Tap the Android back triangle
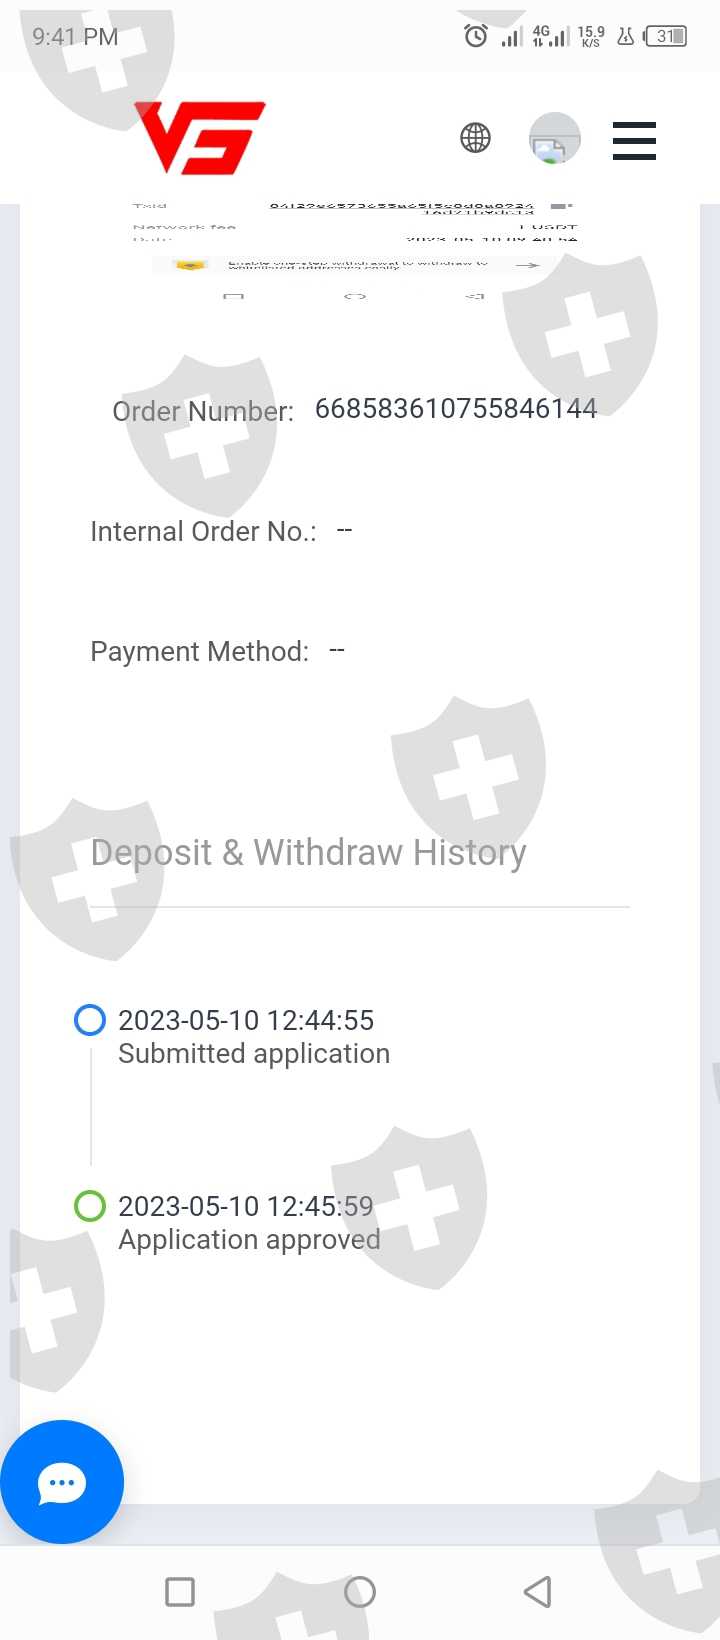Image resolution: width=720 pixels, height=1640 pixels. pyautogui.click(x=538, y=1592)
